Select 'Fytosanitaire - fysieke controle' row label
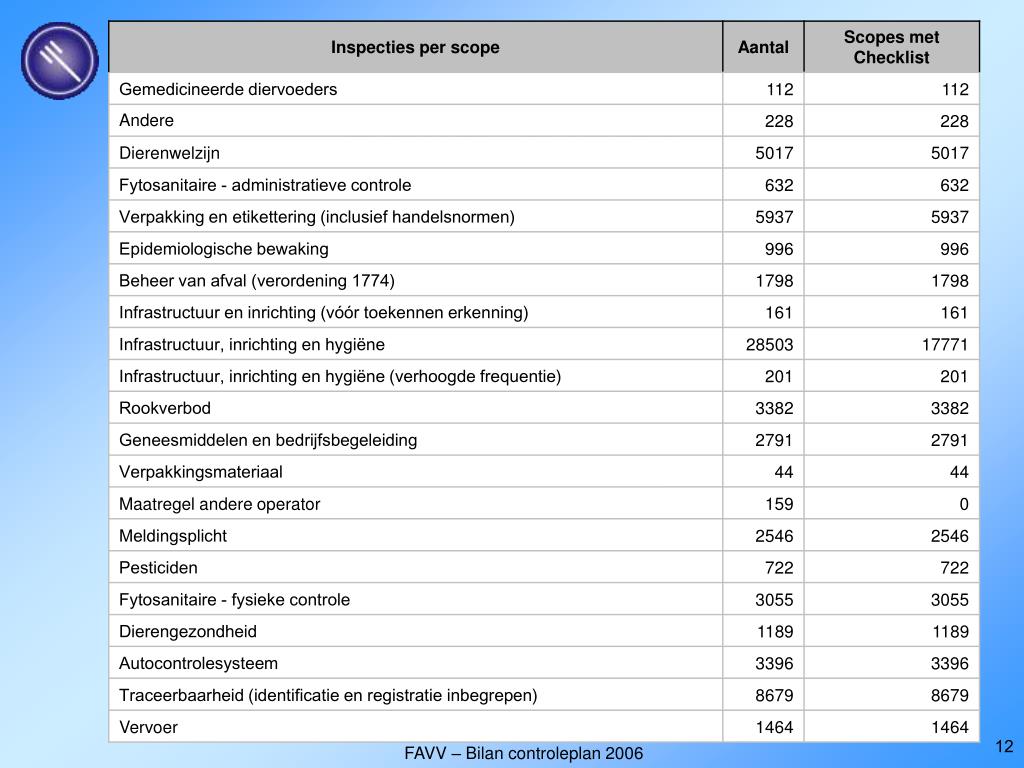This screenshot has height=768, width=1024. (x=234, y=600)
